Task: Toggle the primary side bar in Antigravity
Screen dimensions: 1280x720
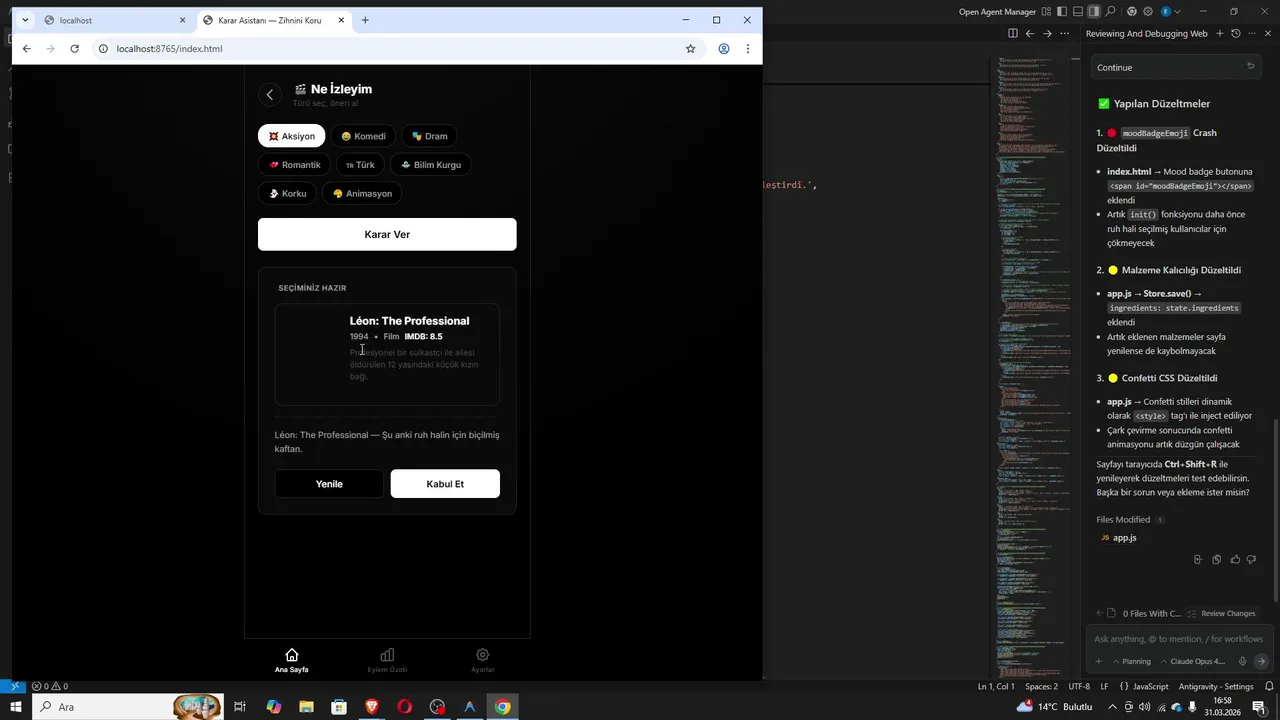Action: (x=1062, y=11)
